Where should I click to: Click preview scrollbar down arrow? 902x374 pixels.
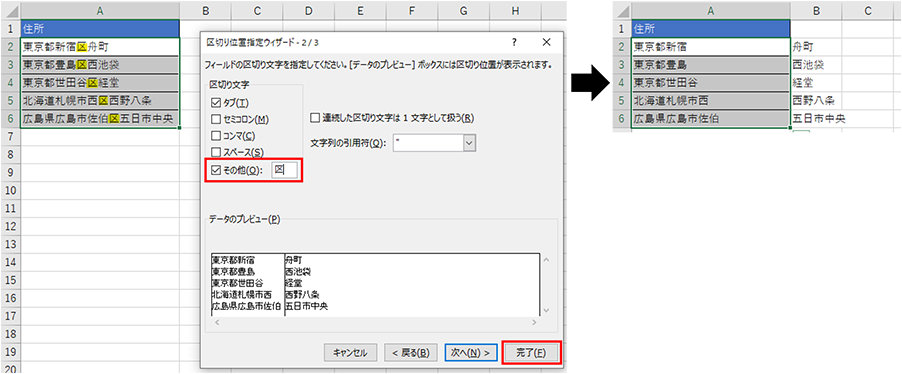tap(546, 310)
